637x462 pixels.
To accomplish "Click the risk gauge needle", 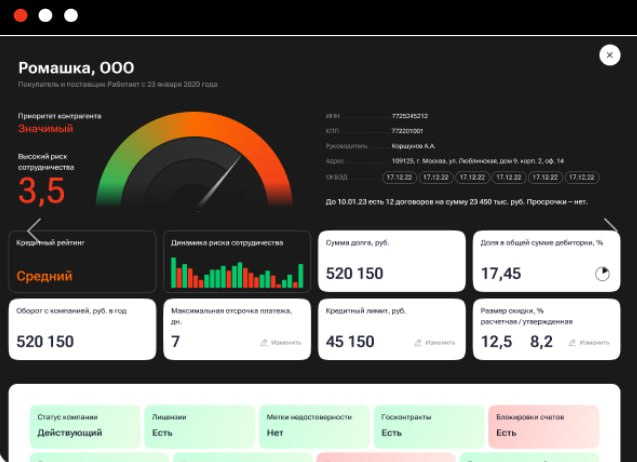I will (x=219, y=183).
